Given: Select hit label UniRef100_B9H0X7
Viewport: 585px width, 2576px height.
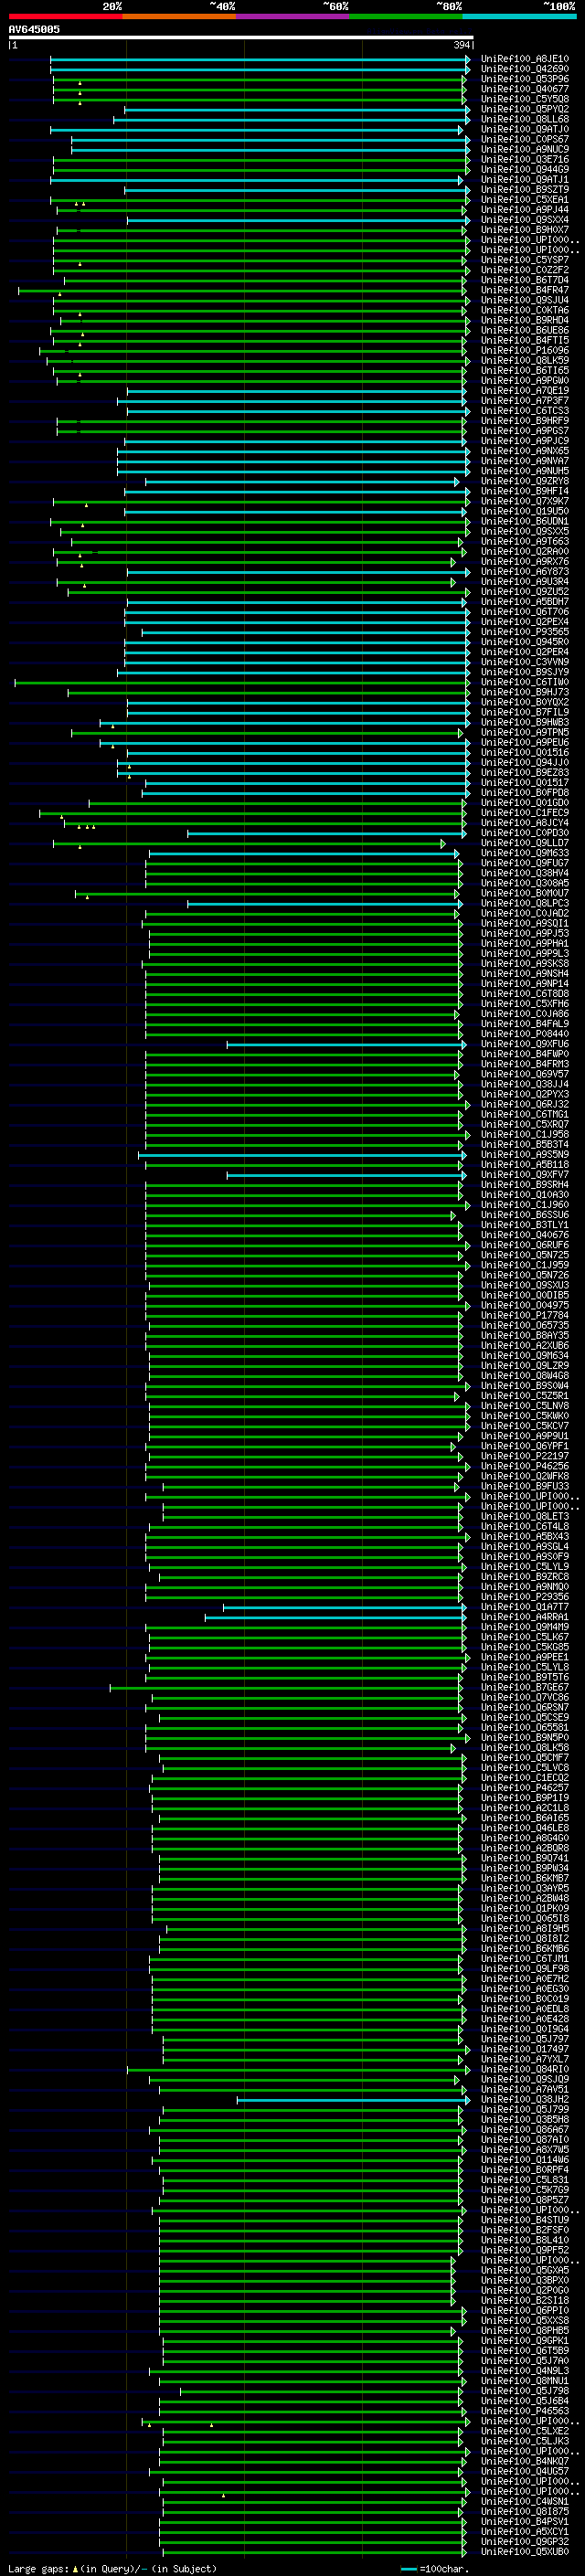Looking at the screenshot, I should click(525, 230).
